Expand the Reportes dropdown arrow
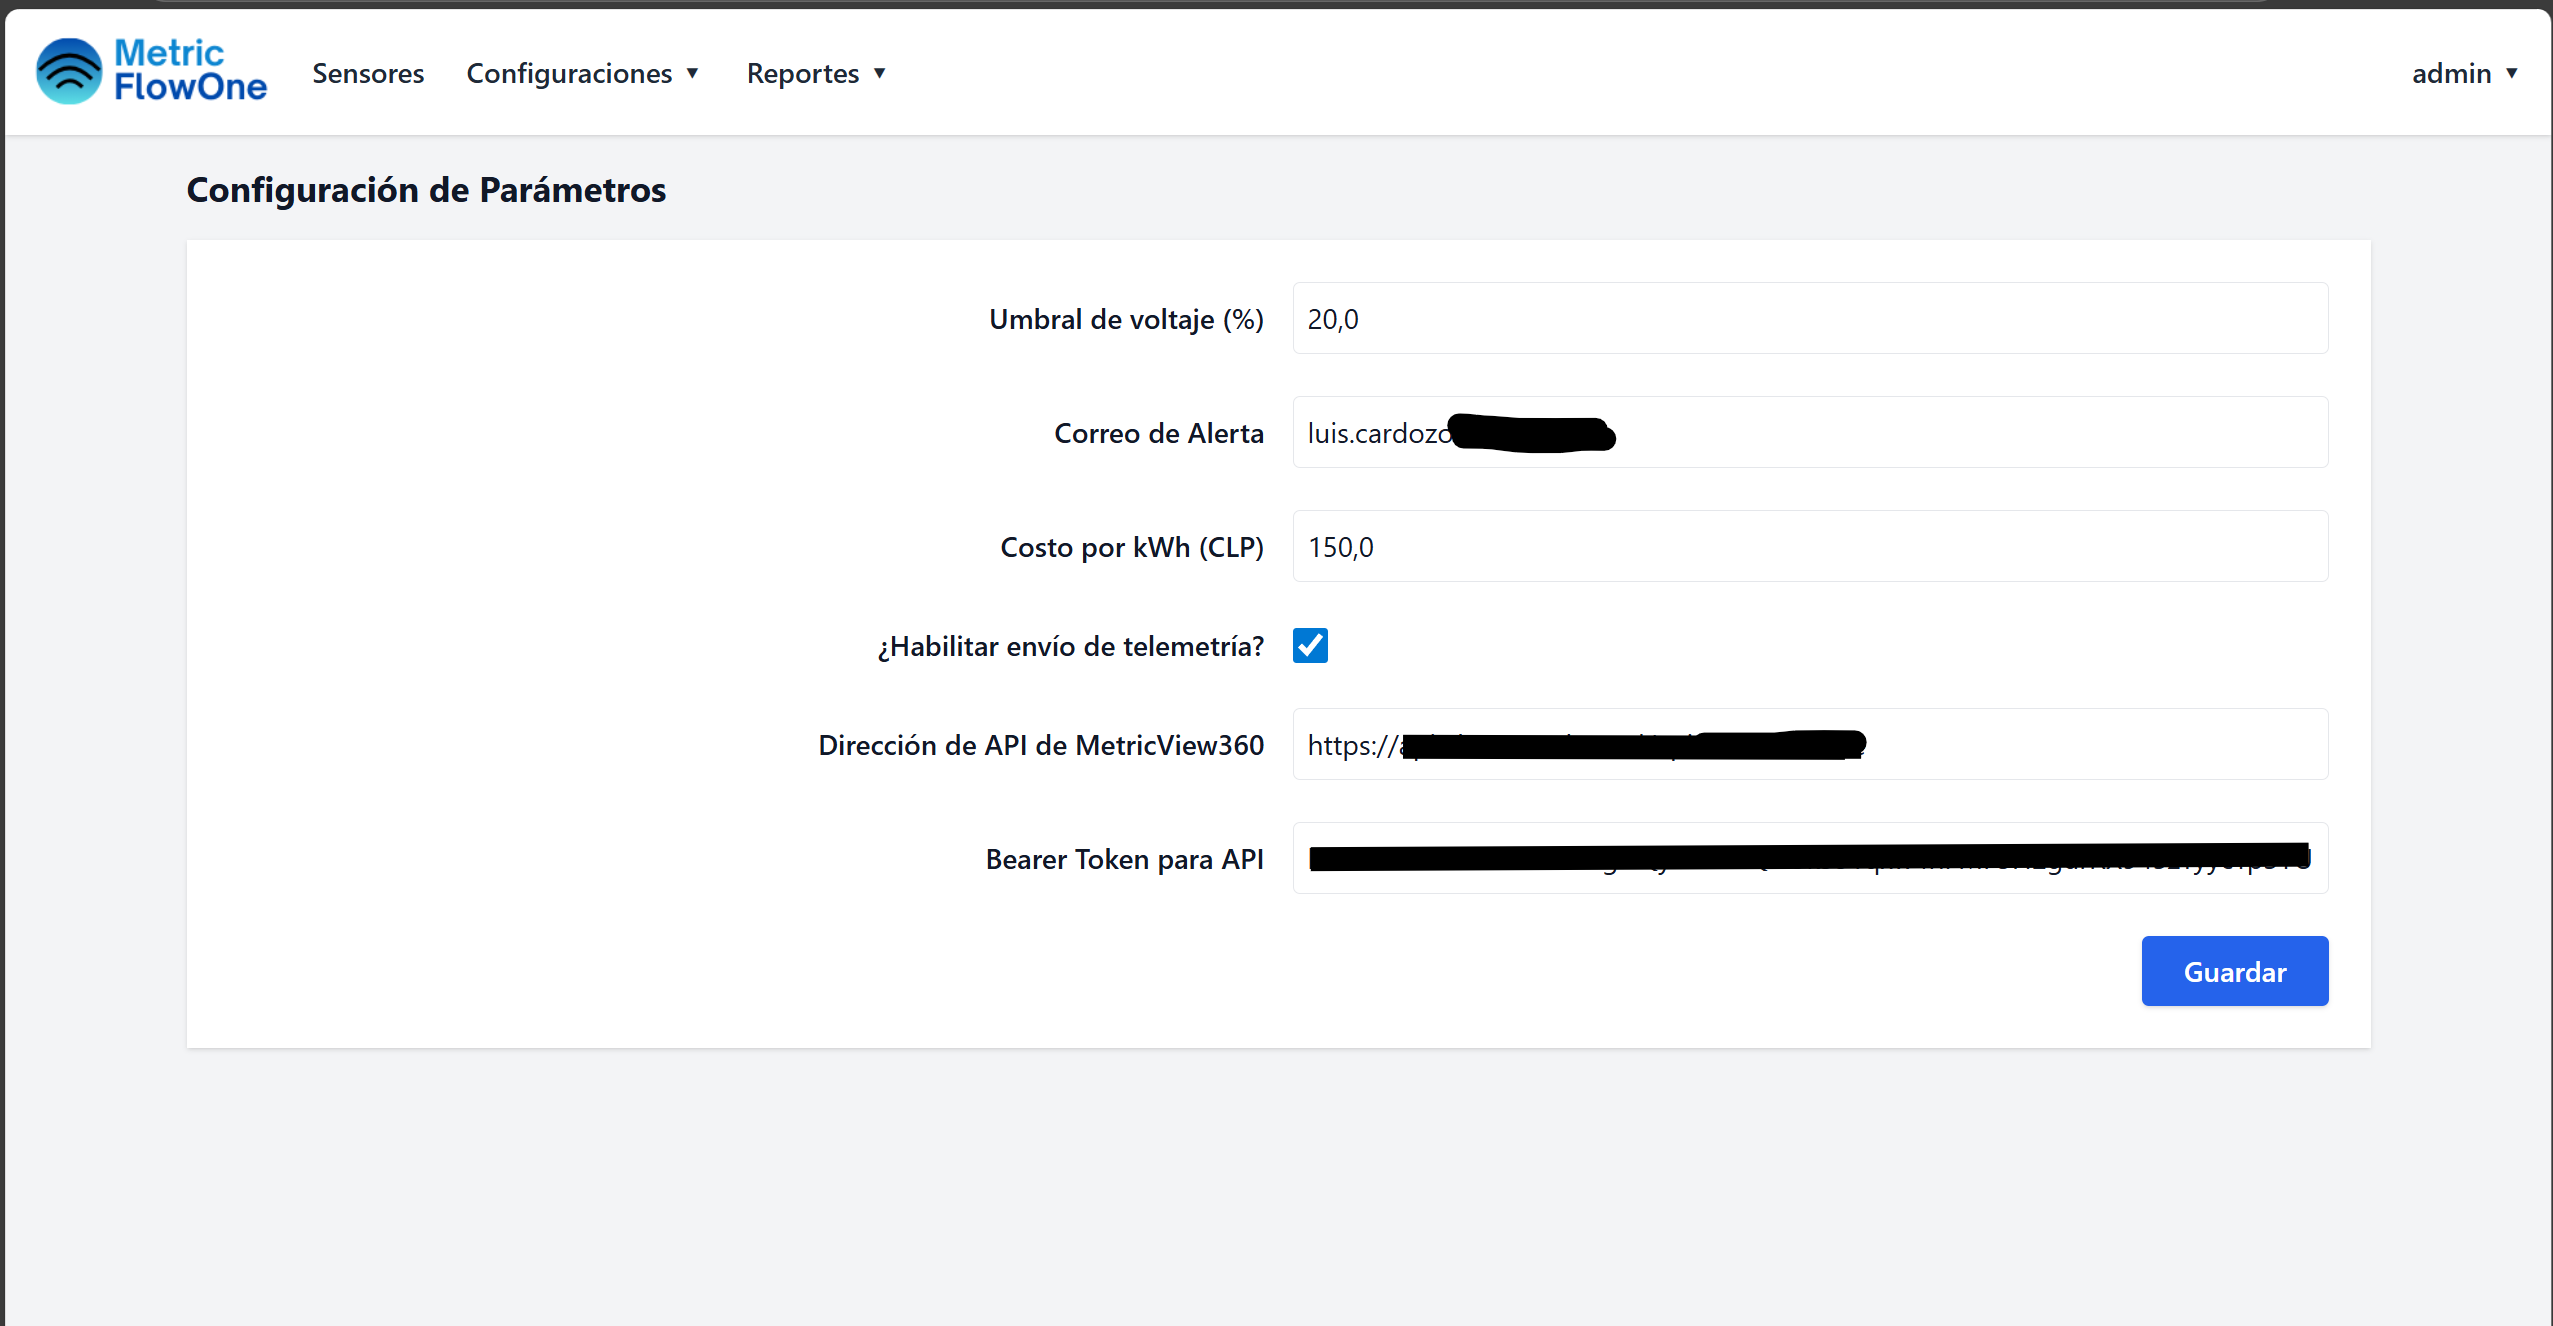Image resolution: width=2553 pixels, height=1326 pixels. pyautogui.click(x=880, y=73)
